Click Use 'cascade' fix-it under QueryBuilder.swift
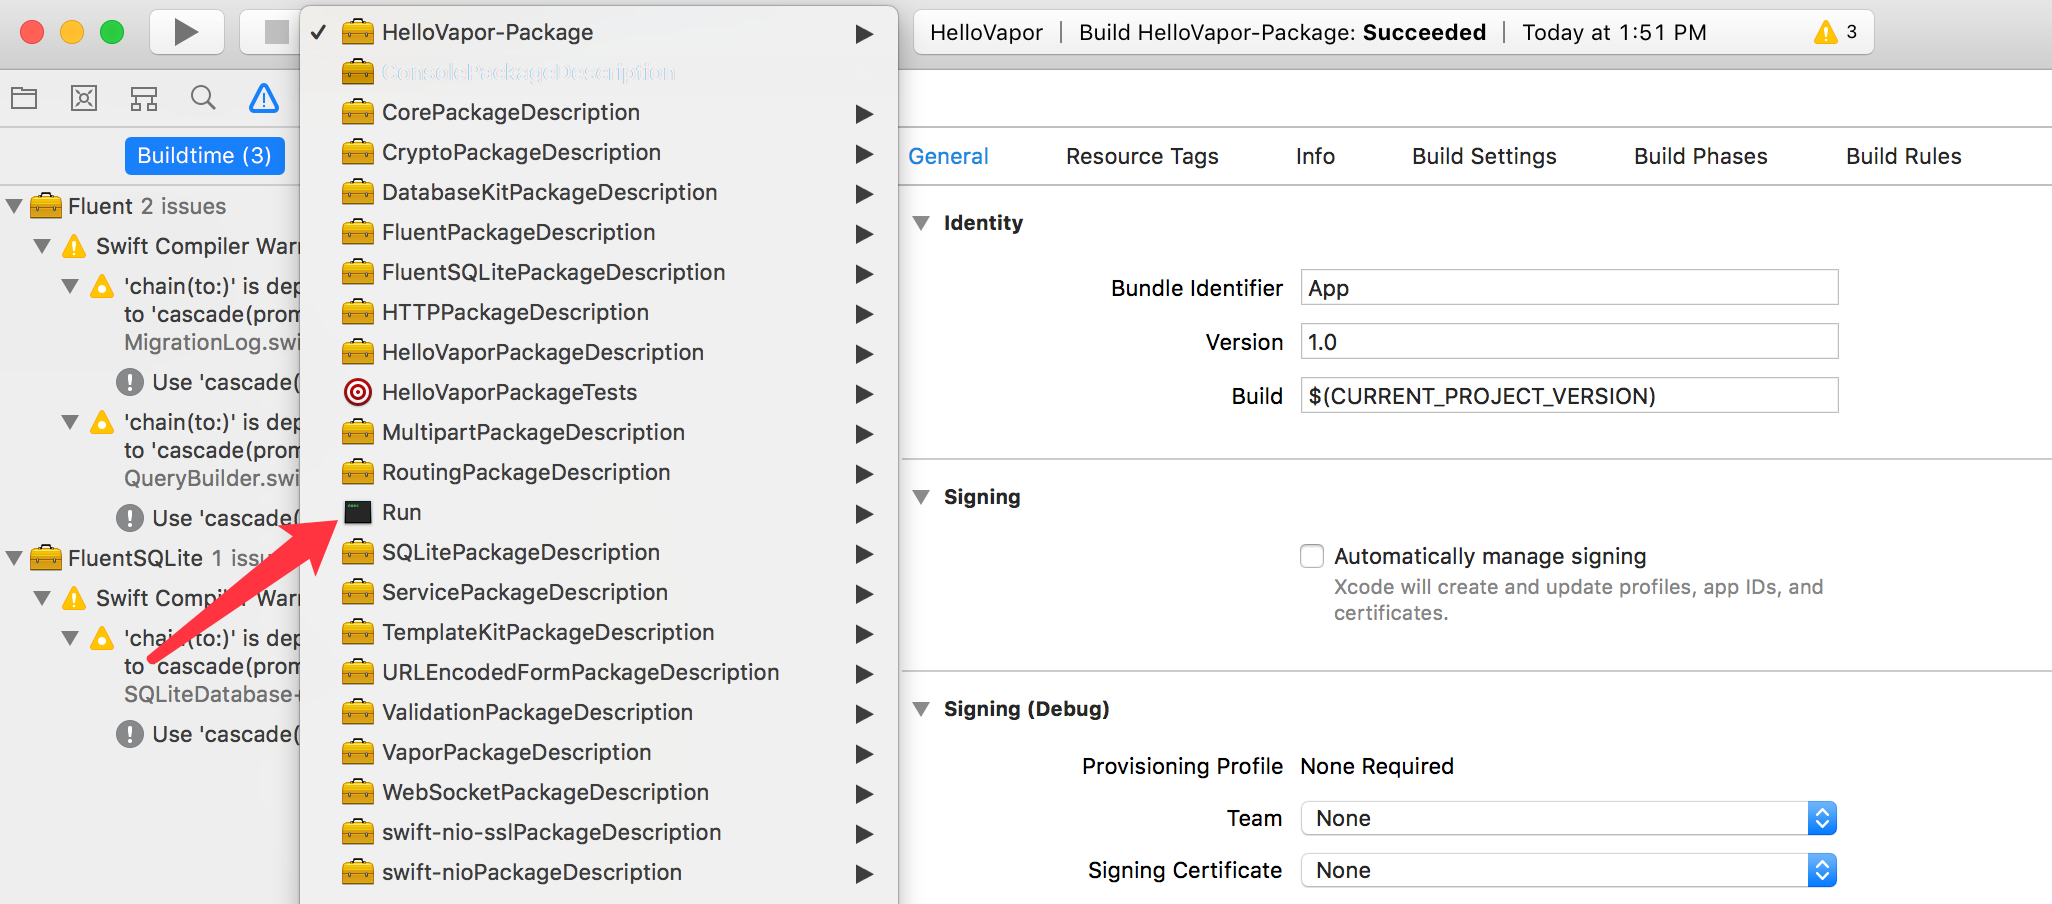2052x904 pixels. (208, 518)
